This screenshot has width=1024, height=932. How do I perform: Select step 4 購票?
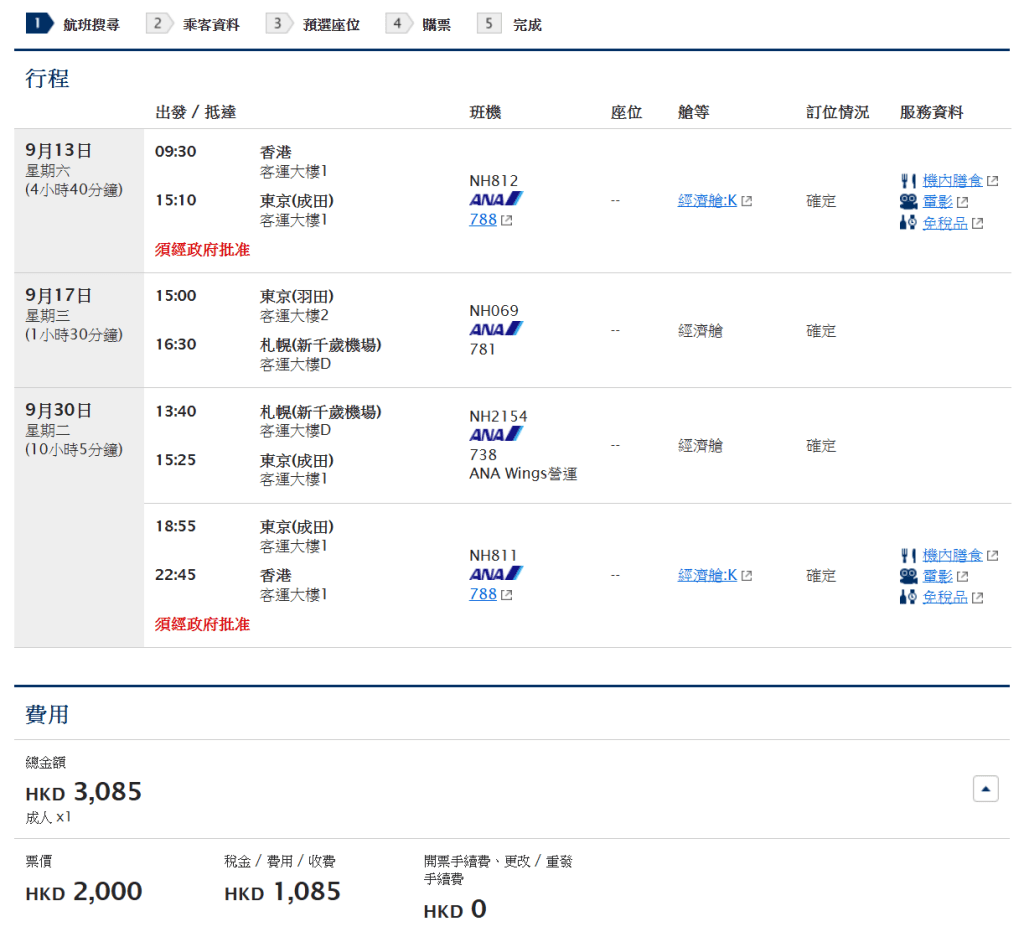(420, 24)
